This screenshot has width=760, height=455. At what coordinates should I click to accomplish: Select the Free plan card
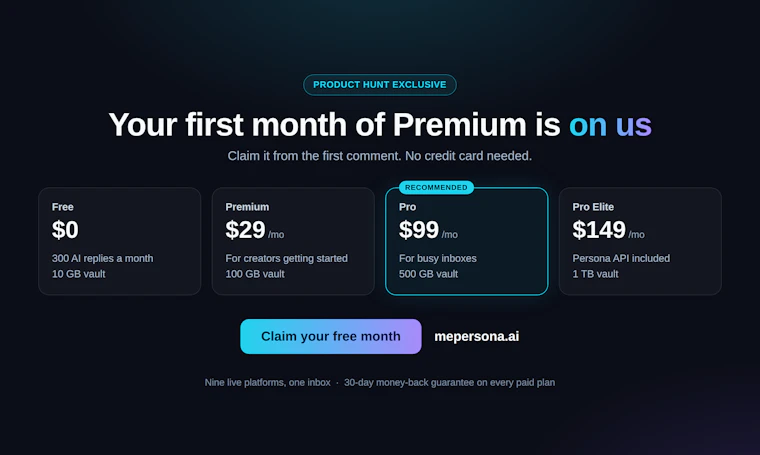(x=120, y=241)
